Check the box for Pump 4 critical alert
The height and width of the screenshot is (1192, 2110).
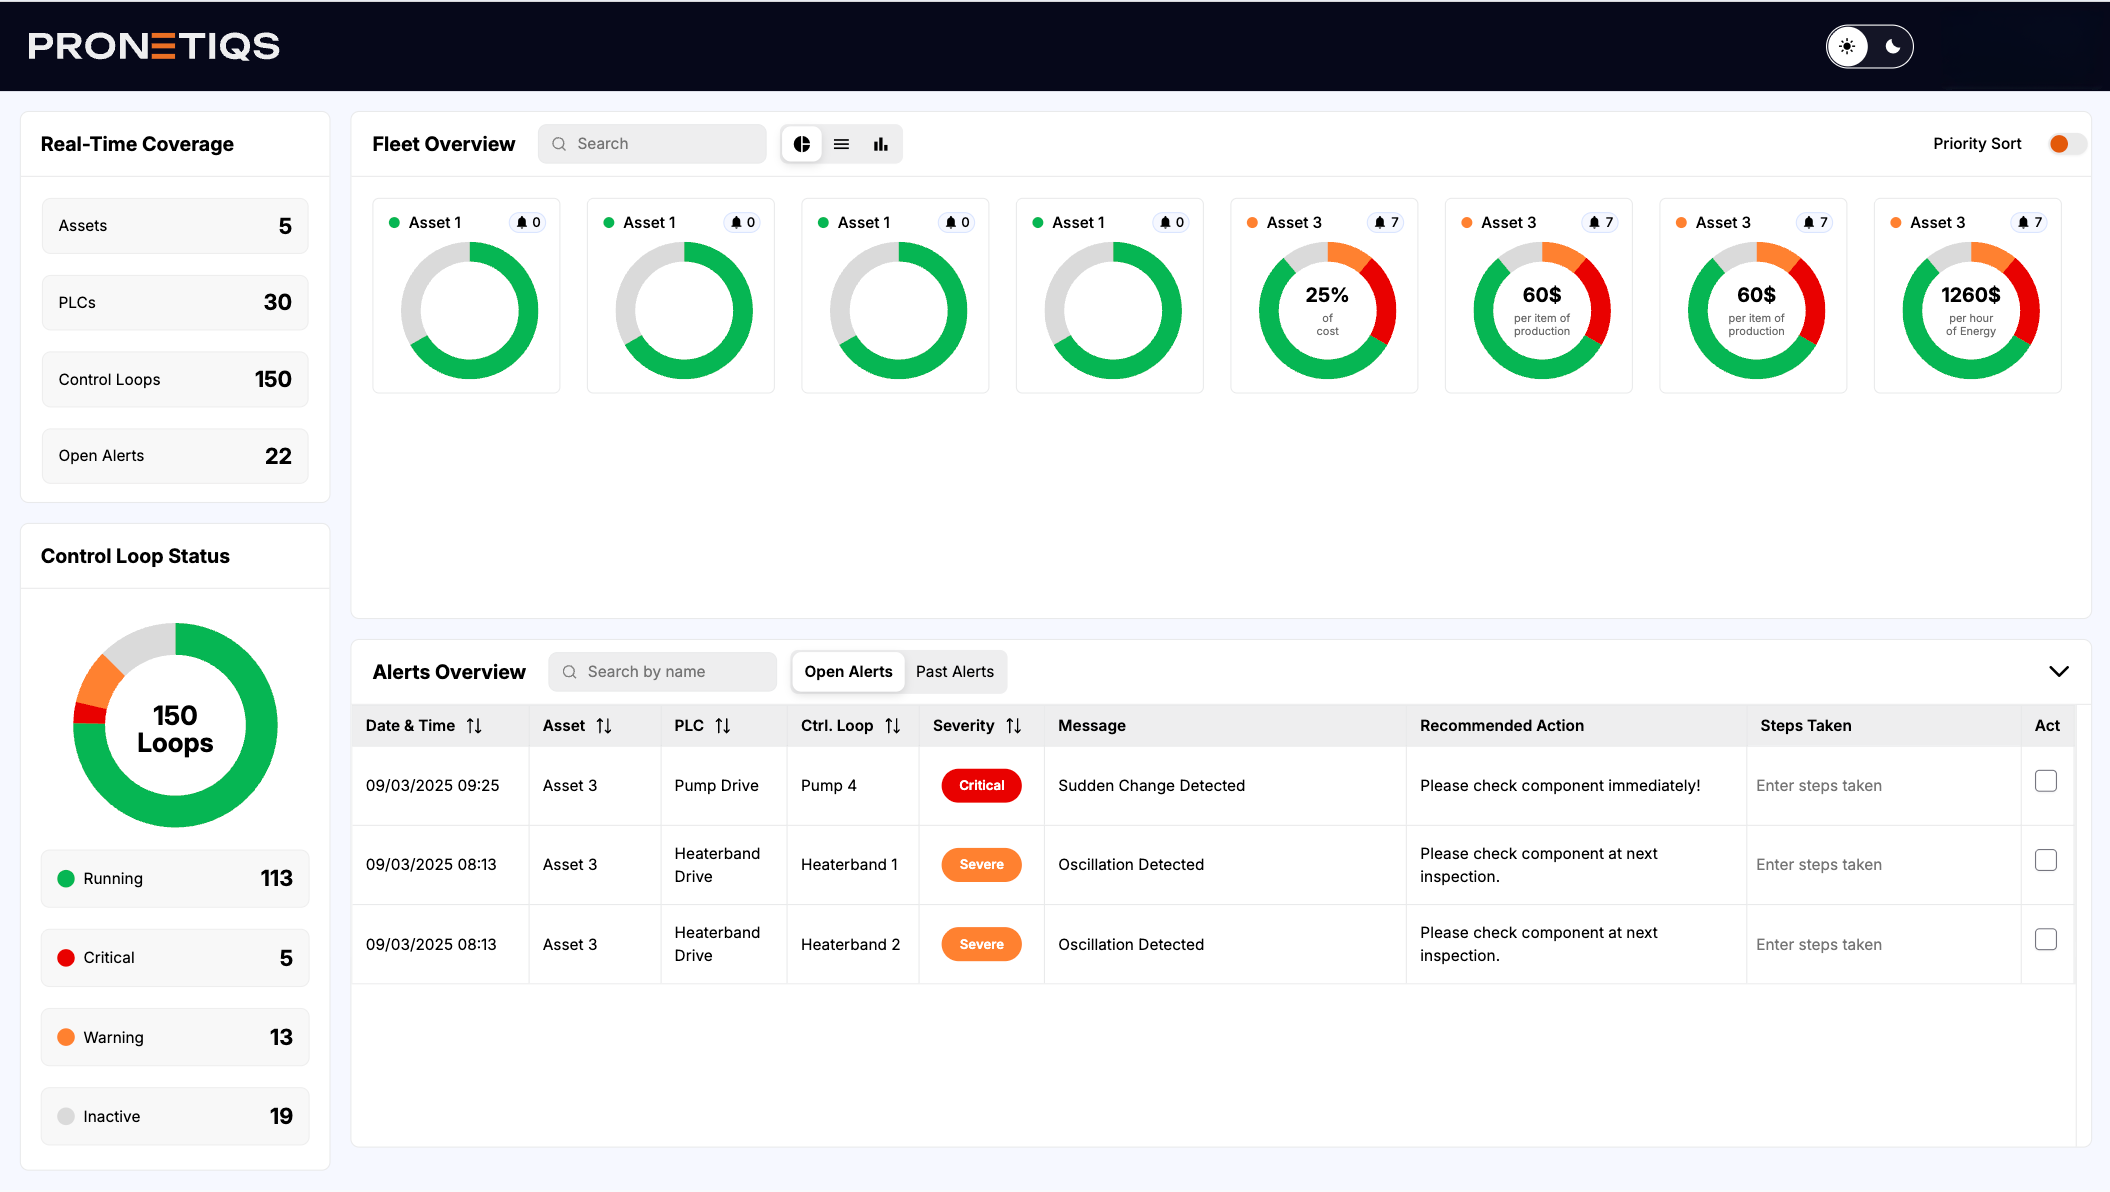[2045, 781]
